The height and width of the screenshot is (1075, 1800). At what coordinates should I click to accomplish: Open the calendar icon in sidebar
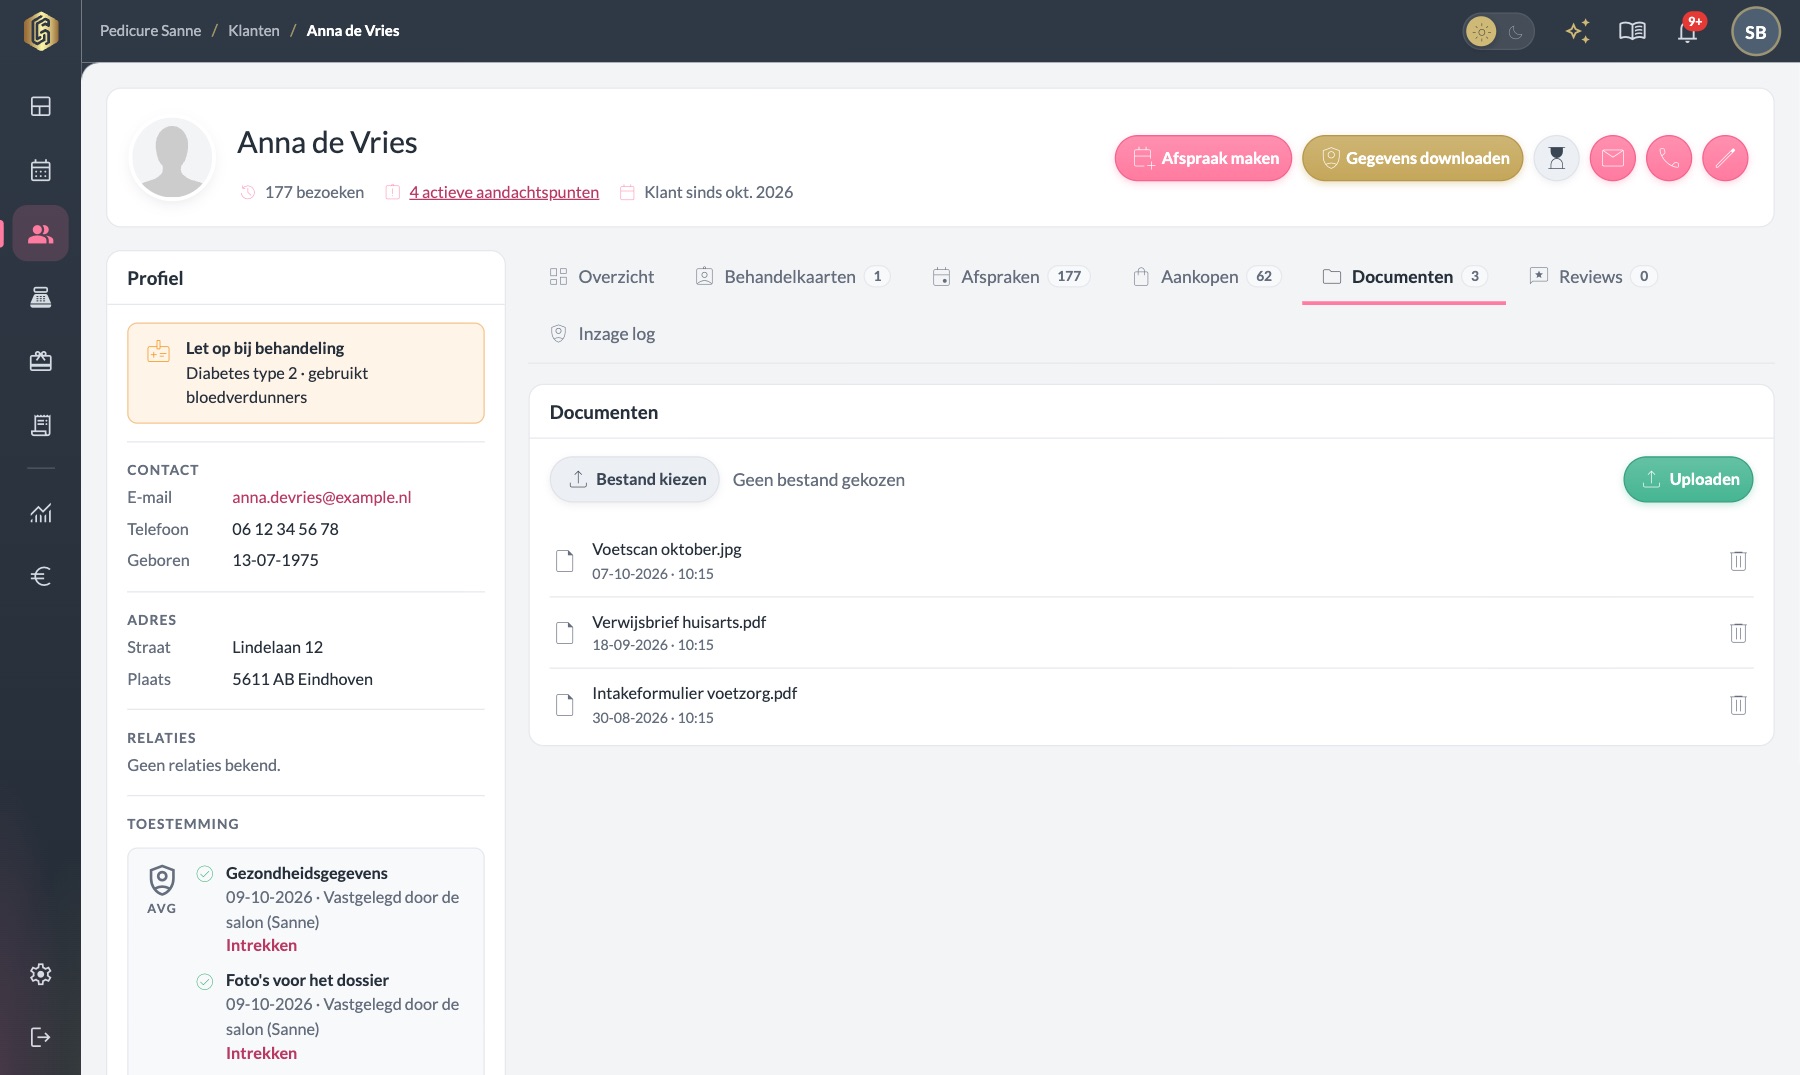pyautogui.click(x=40, y=170)
